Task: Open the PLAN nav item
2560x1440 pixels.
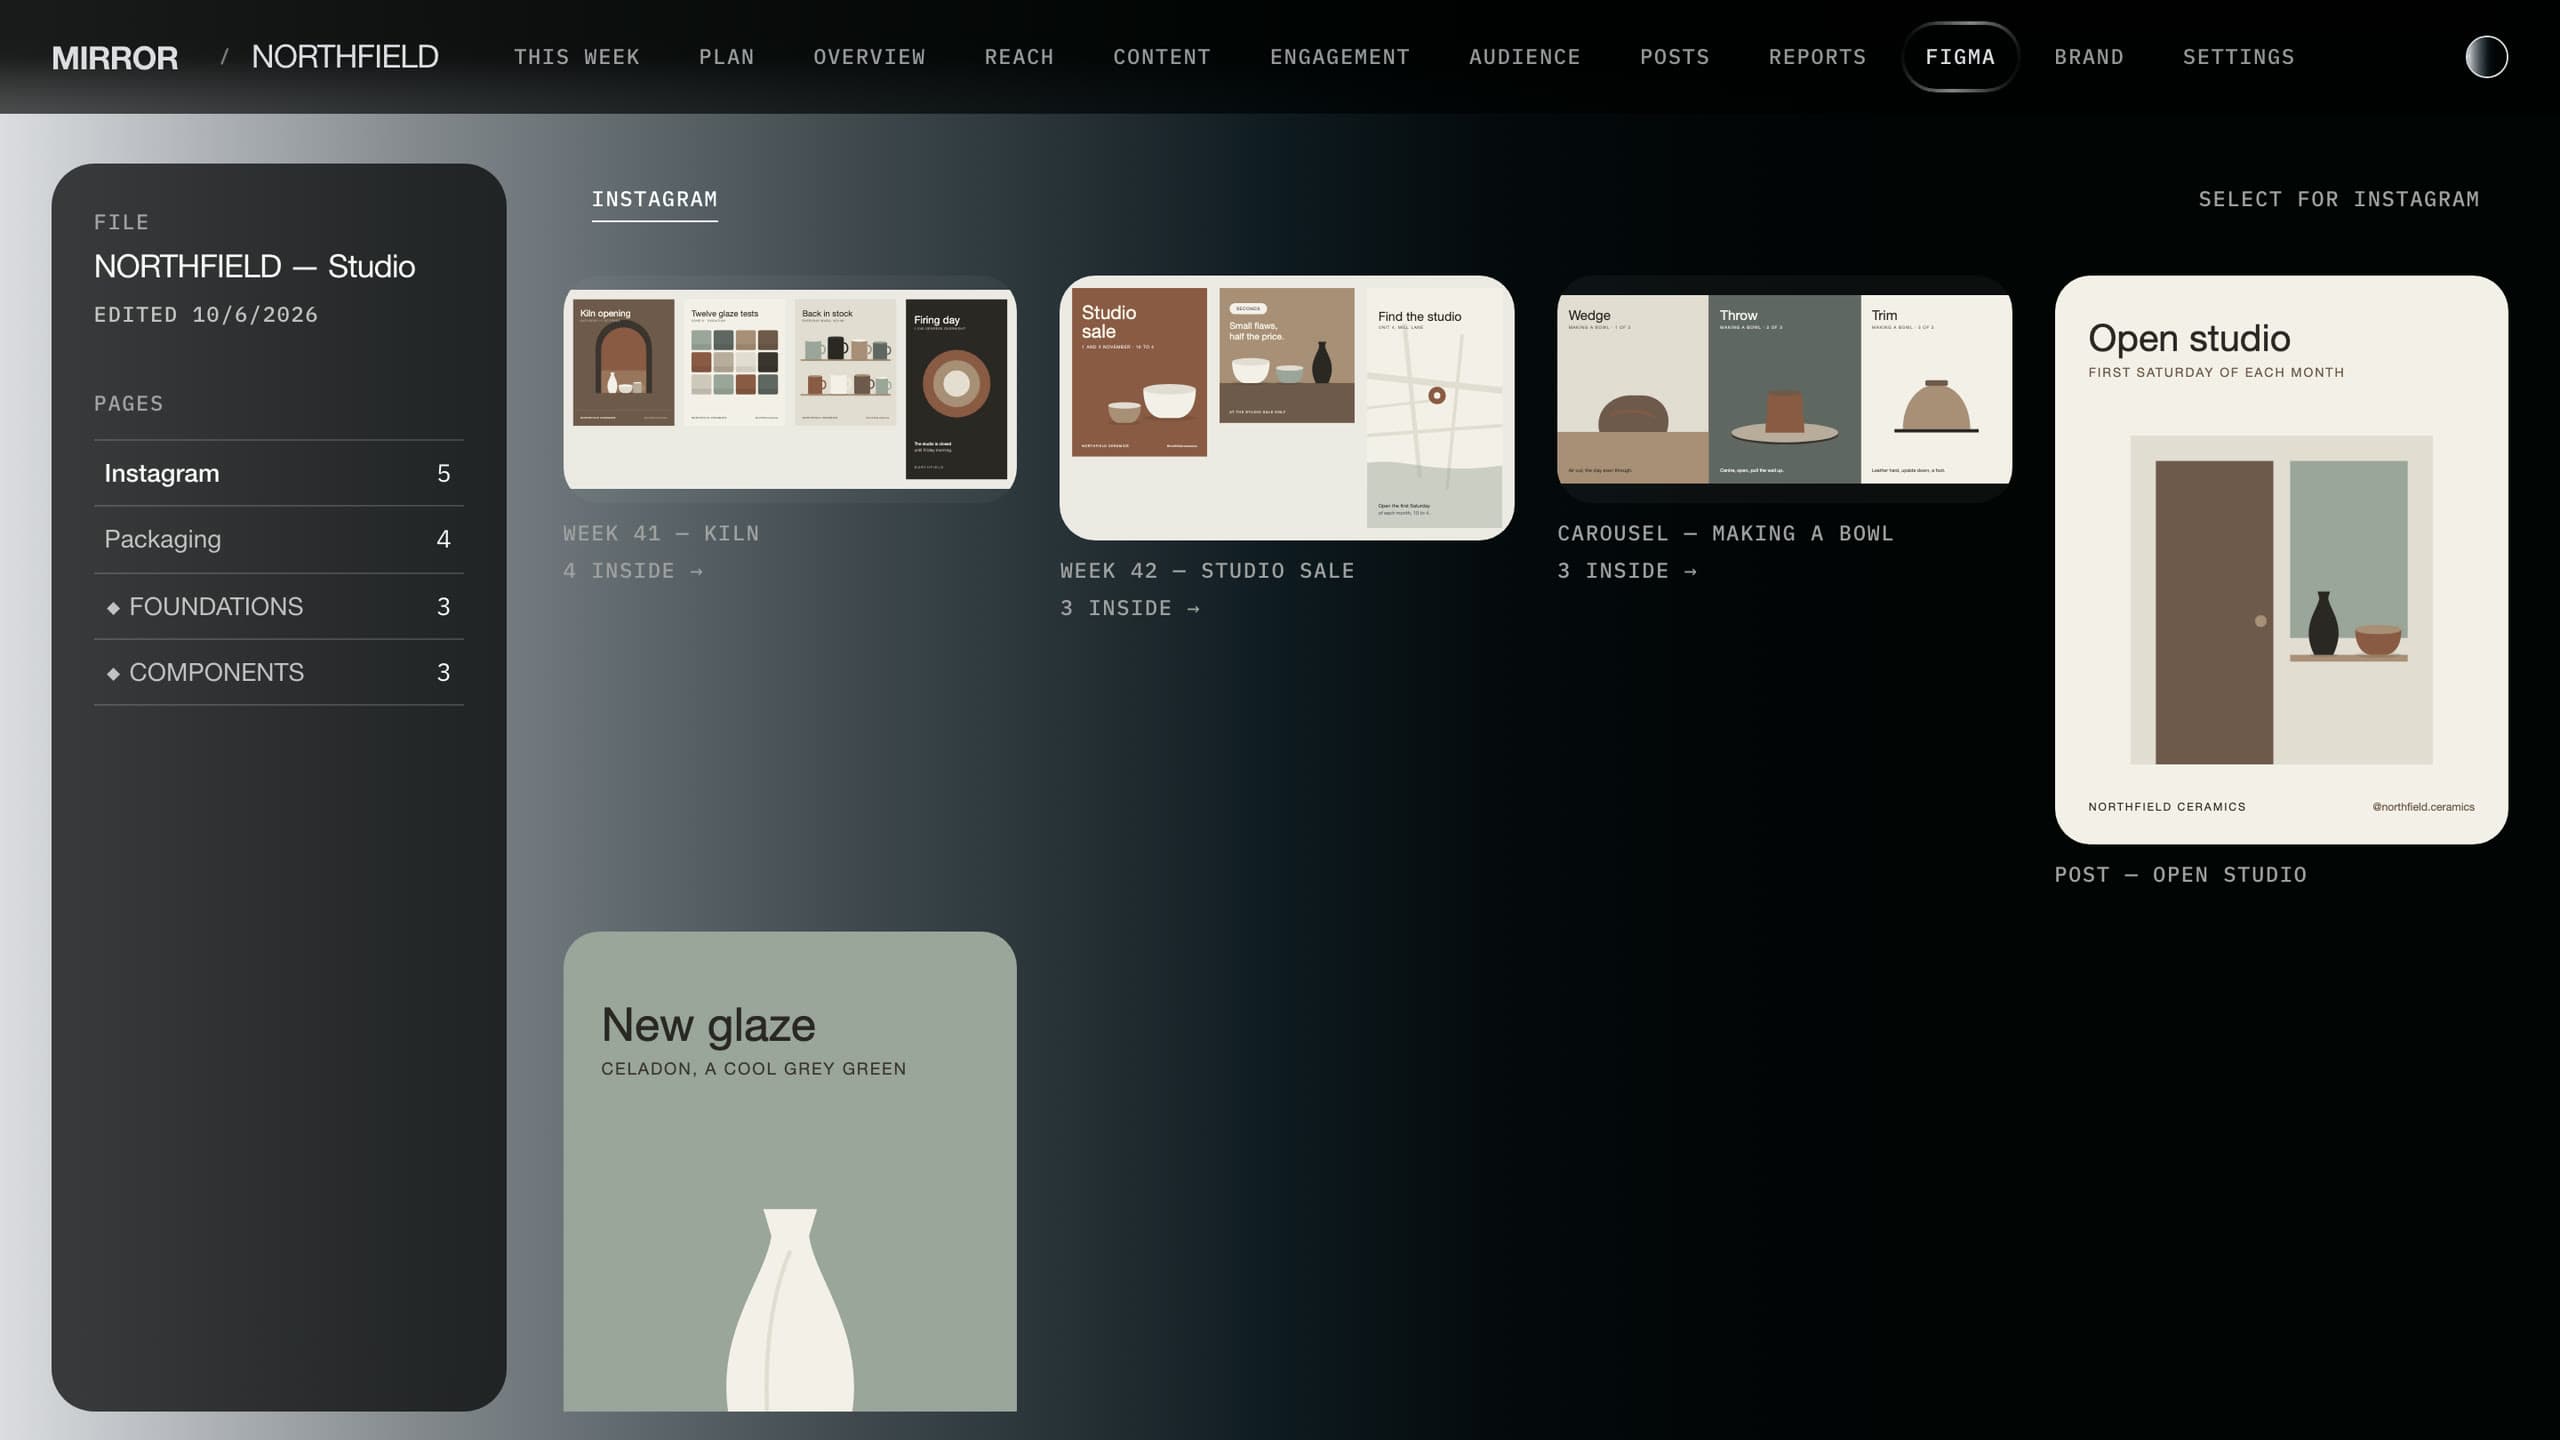Action: click(x=727, y=57)
